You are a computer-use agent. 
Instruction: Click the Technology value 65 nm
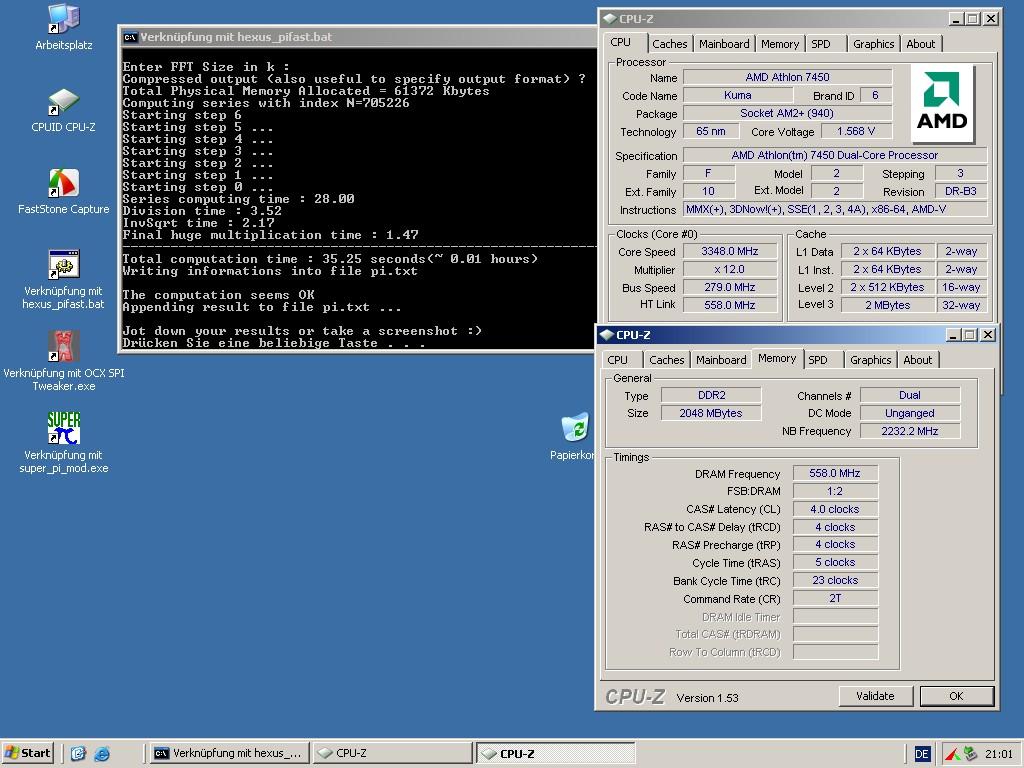click(x=711, y=131)
